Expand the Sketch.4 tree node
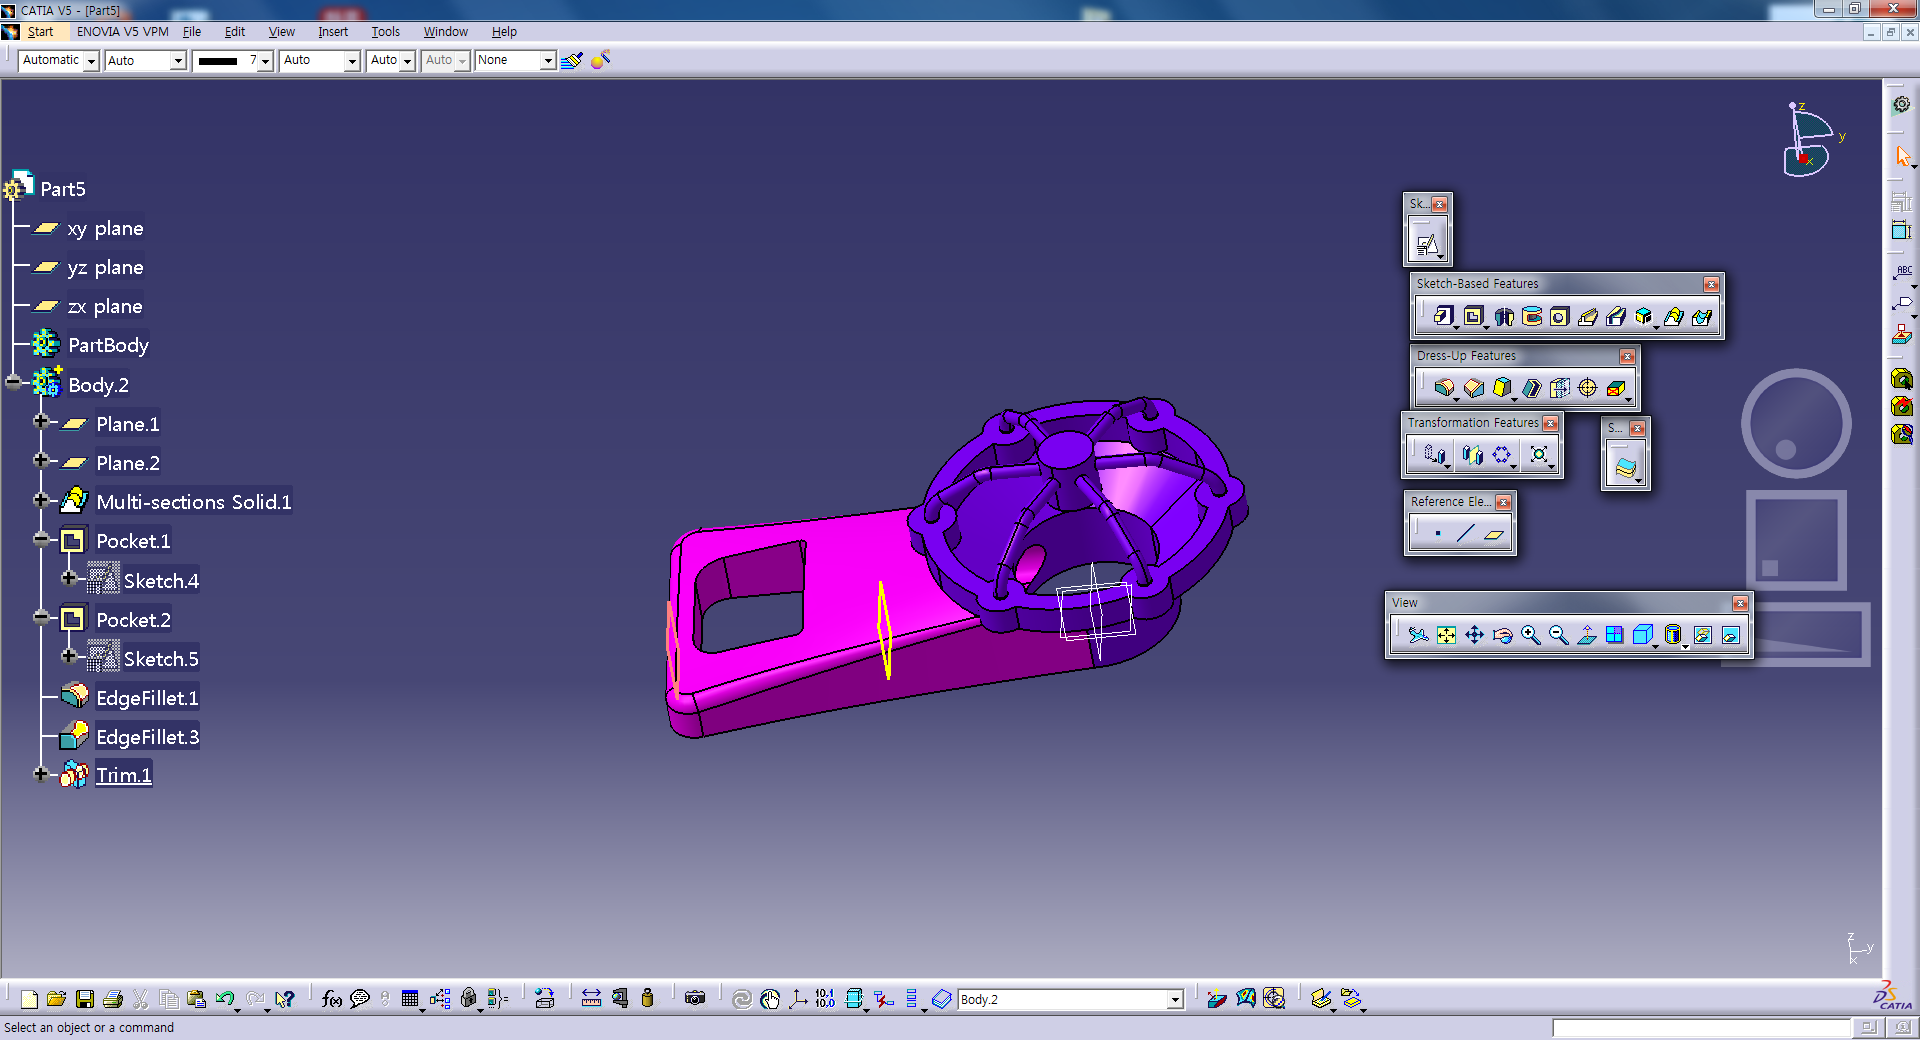The width and height of the screenshot is (1920, 1040). click(69, 578)
